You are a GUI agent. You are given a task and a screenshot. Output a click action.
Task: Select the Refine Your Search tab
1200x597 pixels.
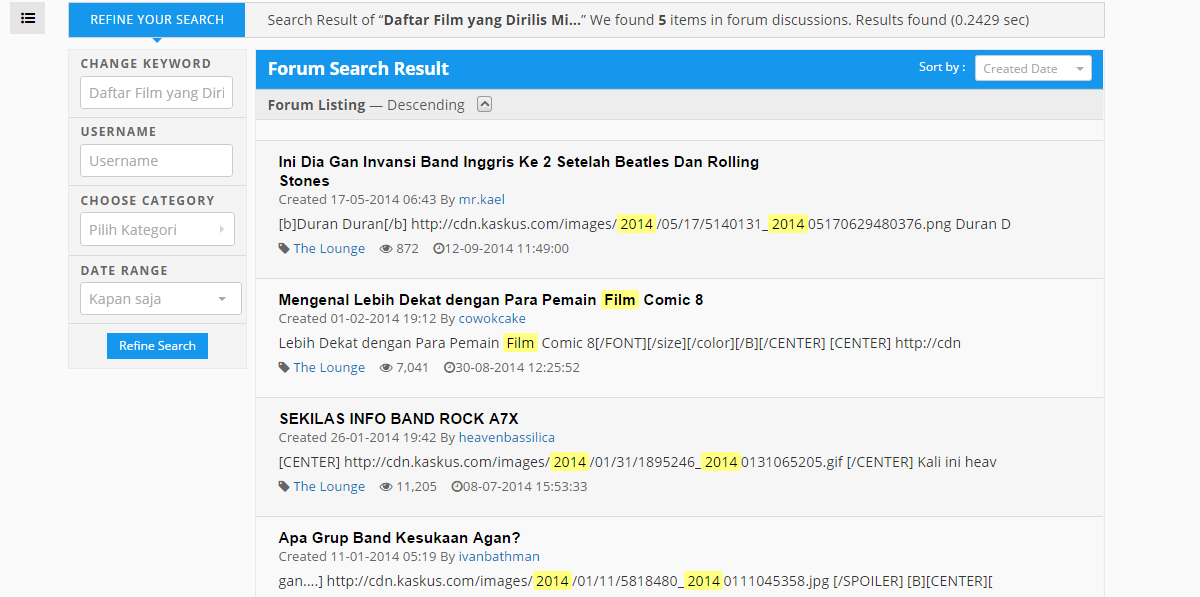(156, 20)
